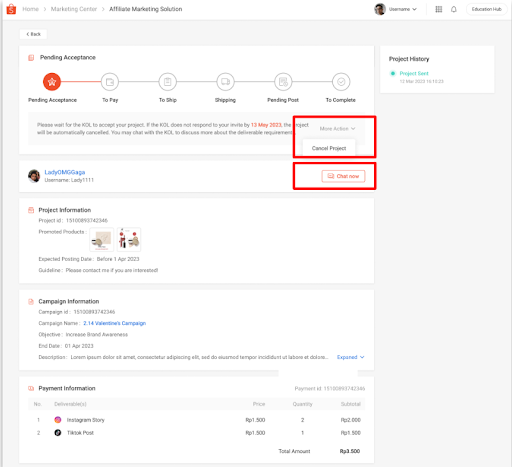512x467 pixels.
Task: Click Affiliate Marketing Solution breadcrumb text
Action: [146, 9]
